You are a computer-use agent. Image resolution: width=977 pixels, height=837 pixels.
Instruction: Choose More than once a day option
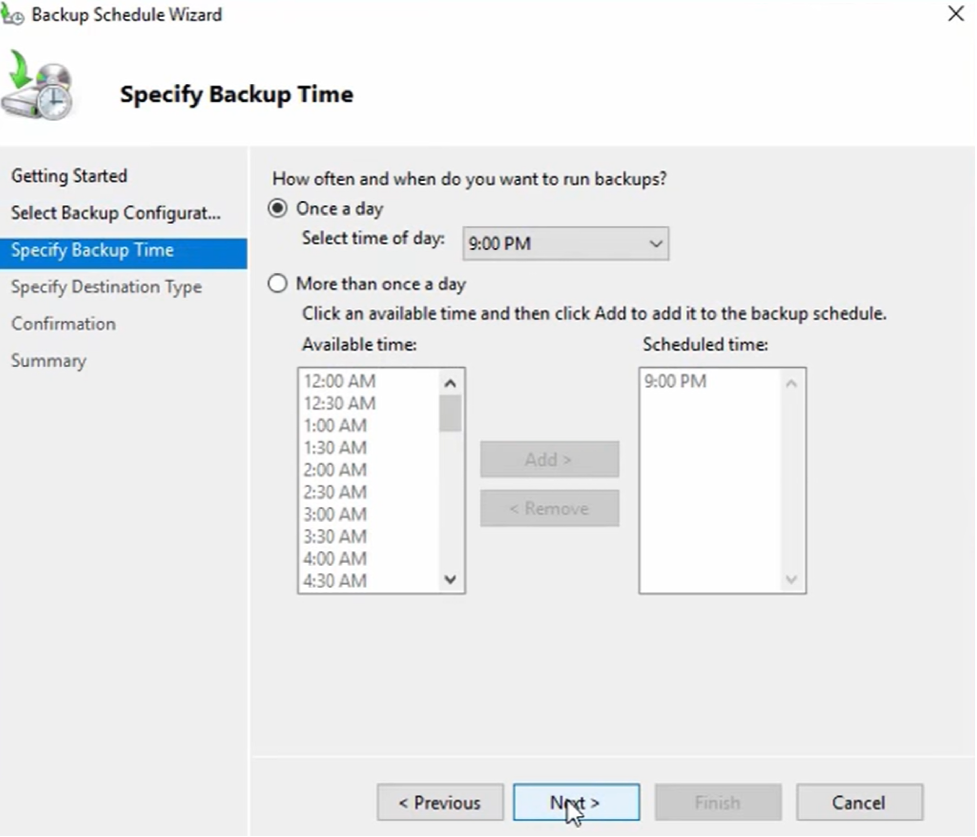click(x=279, y=284)
